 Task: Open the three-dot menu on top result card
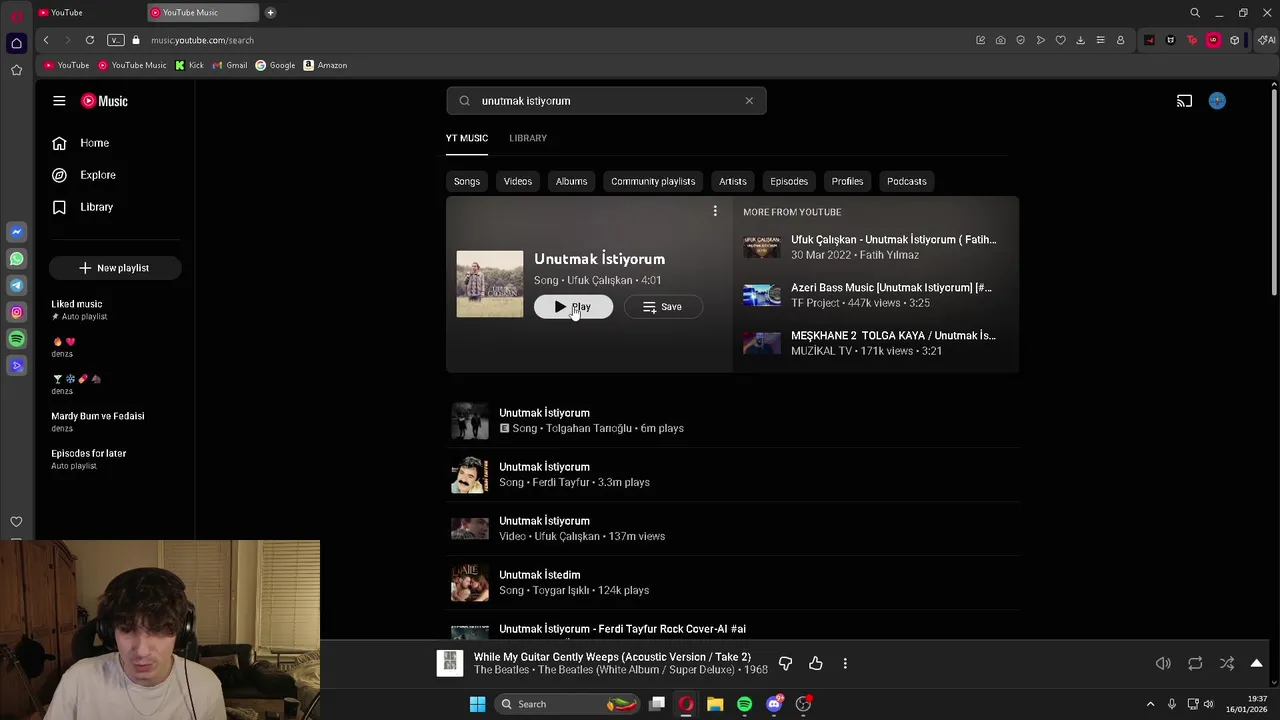715,211
